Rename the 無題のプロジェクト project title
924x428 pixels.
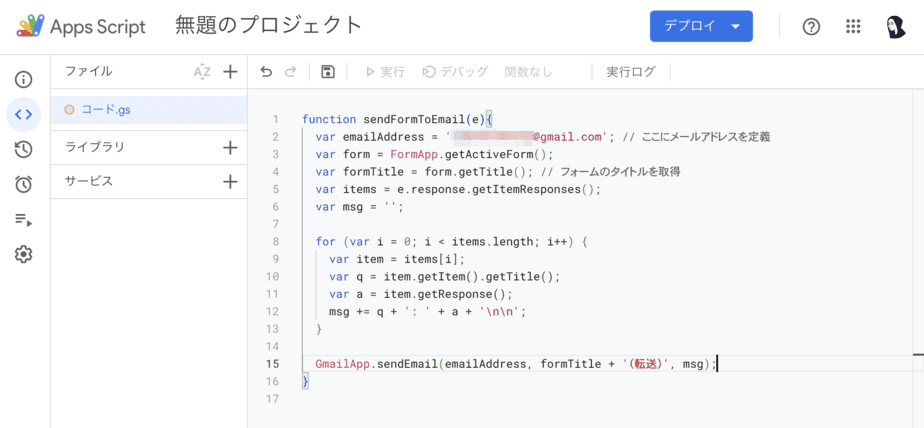pos(269,26)
